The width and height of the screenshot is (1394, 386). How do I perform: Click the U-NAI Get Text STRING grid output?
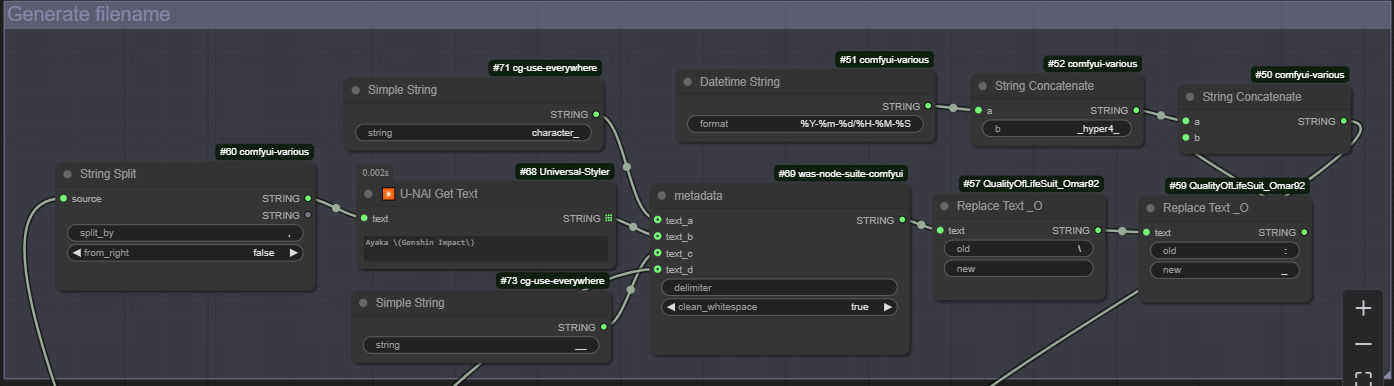click(609, 218)
